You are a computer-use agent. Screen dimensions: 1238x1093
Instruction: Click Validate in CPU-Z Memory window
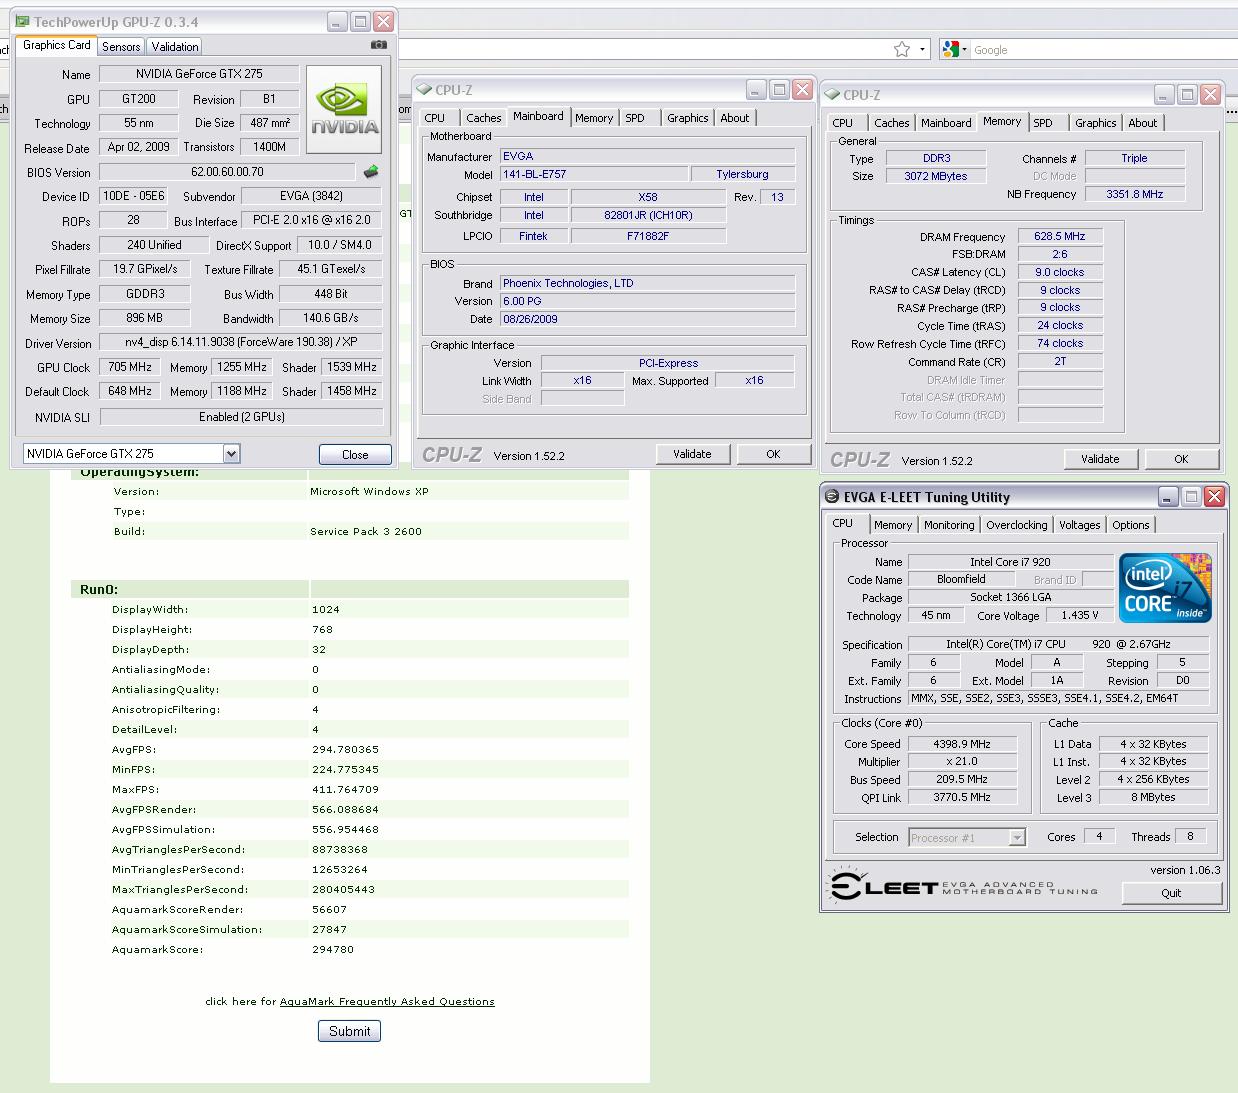[1100, 459]
